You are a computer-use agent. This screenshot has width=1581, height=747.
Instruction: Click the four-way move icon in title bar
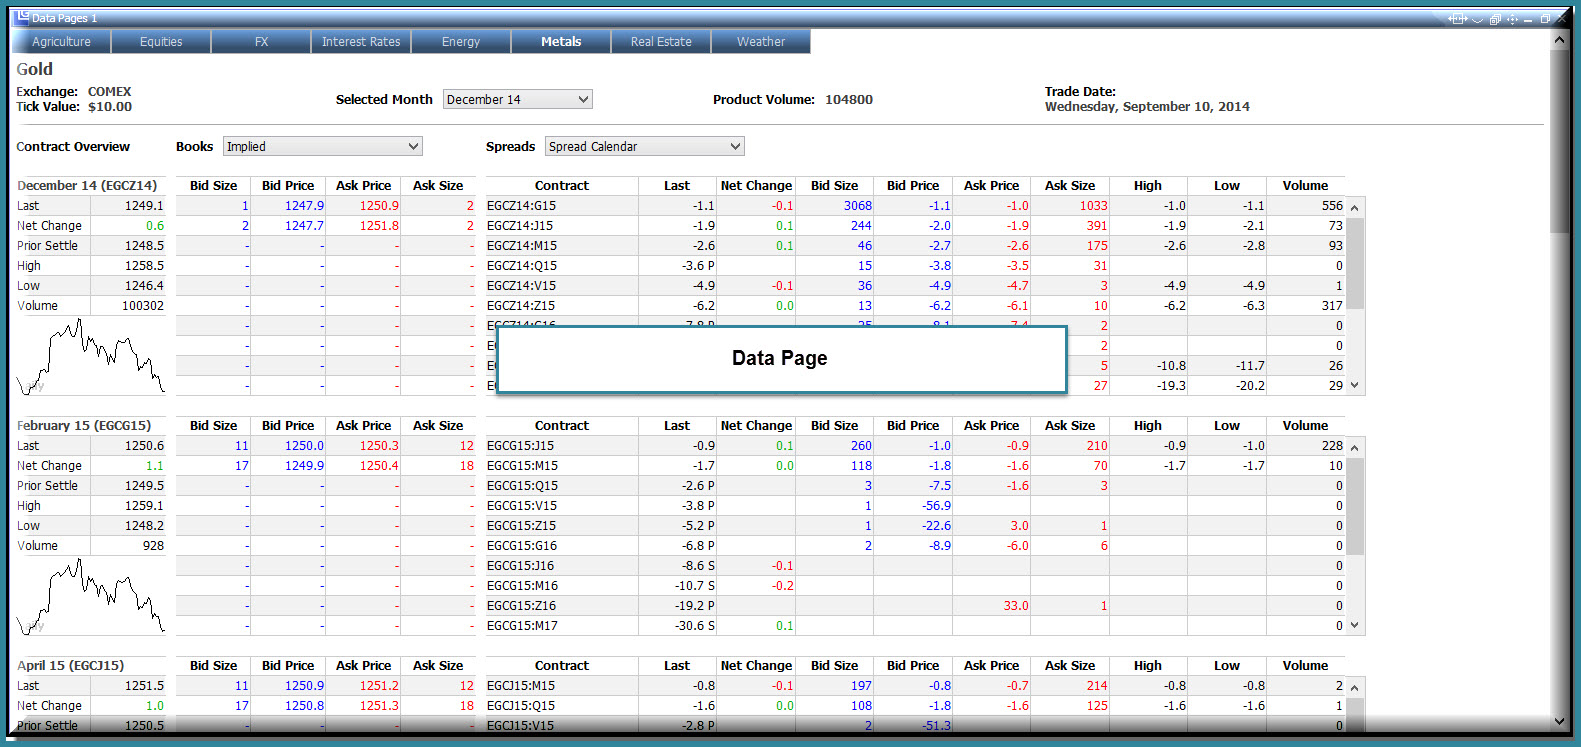point(1512,19)
